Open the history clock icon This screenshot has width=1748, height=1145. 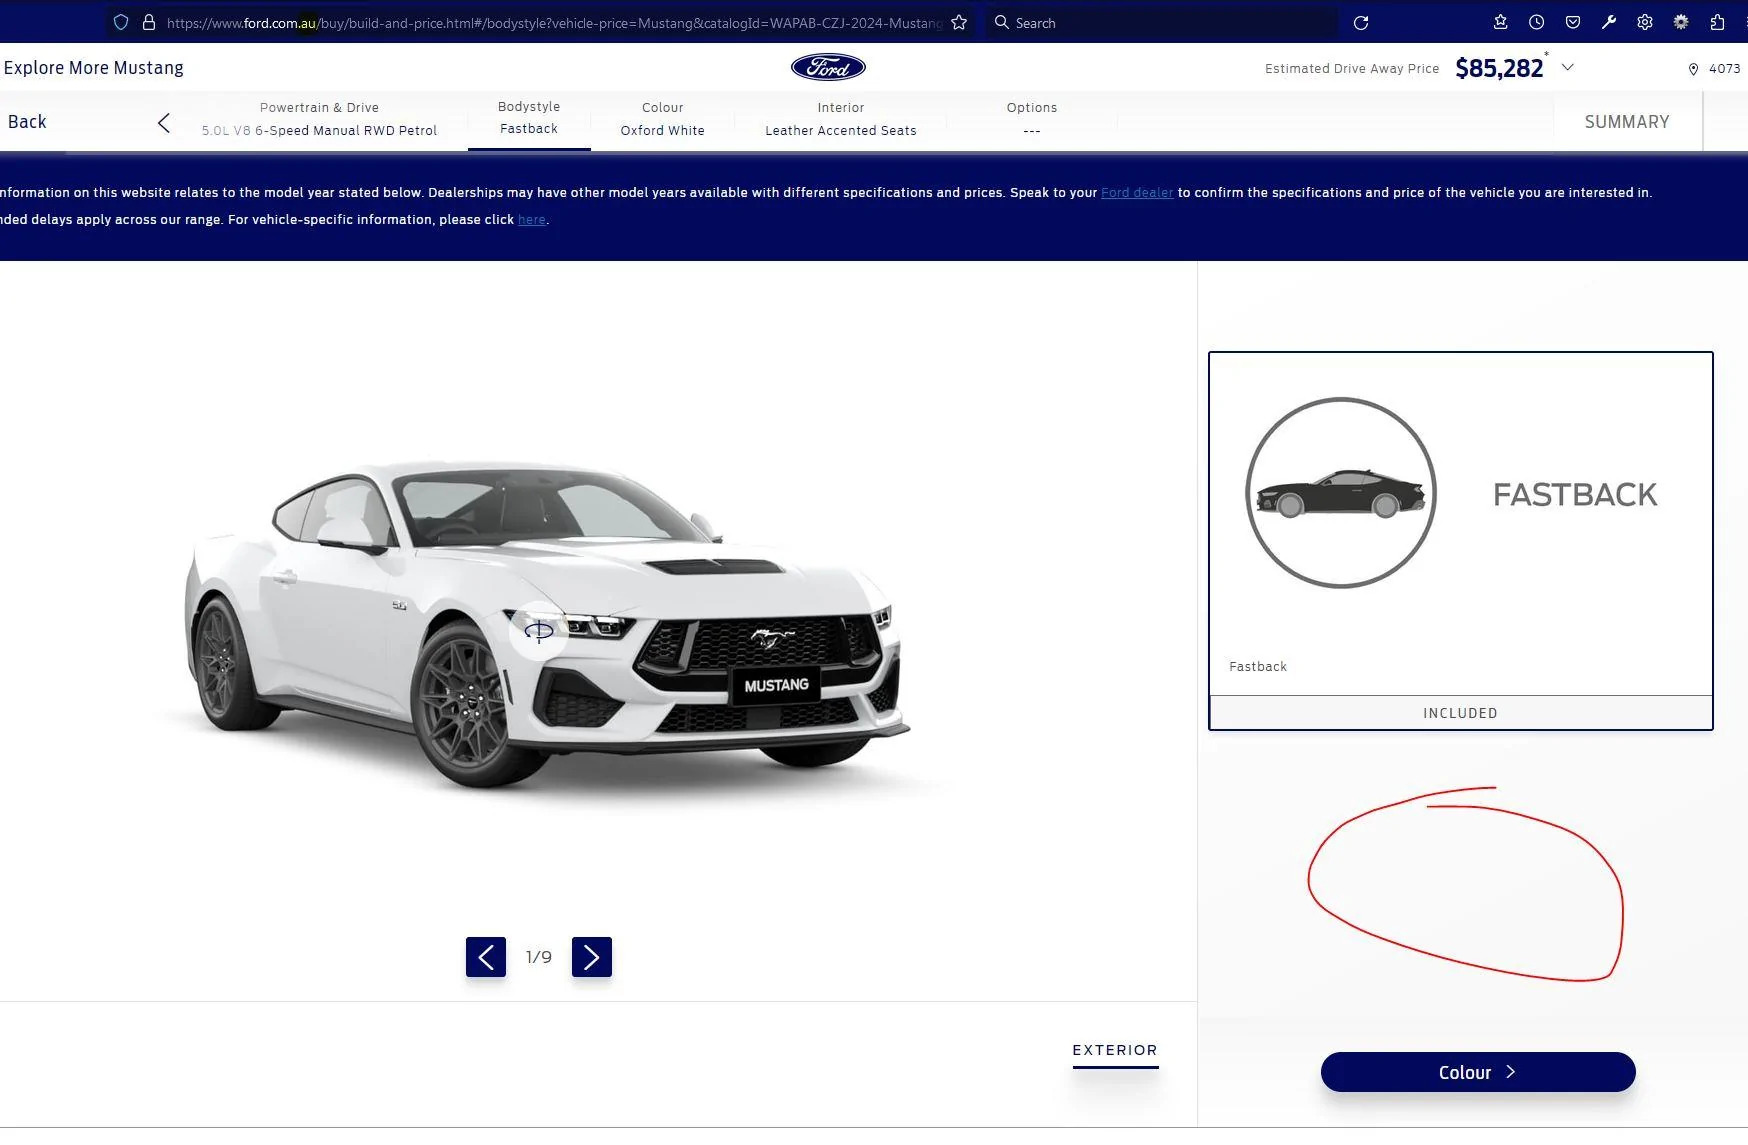(x=1536, y=22)
